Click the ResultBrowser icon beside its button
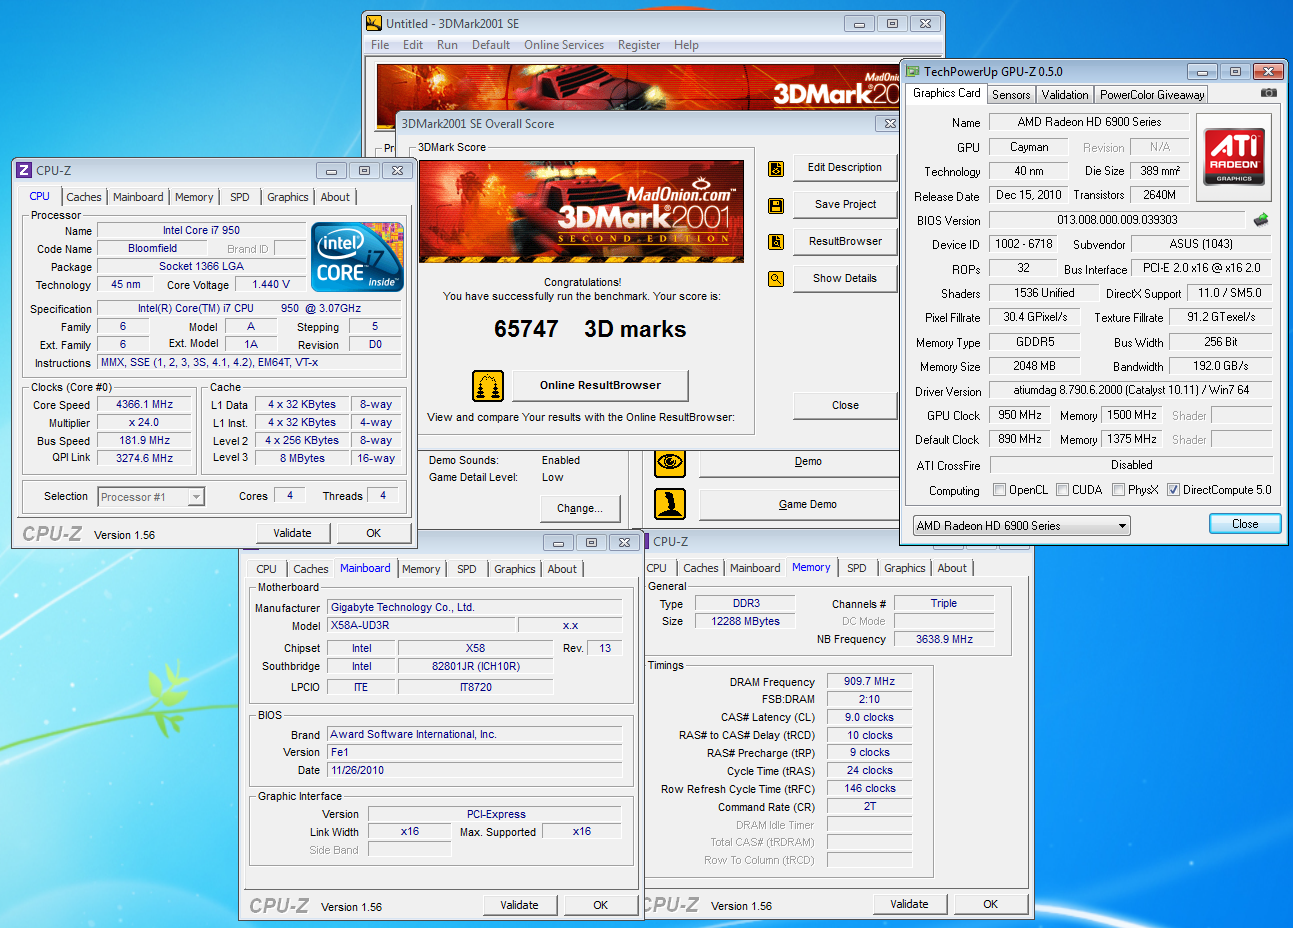 [775, 242]
